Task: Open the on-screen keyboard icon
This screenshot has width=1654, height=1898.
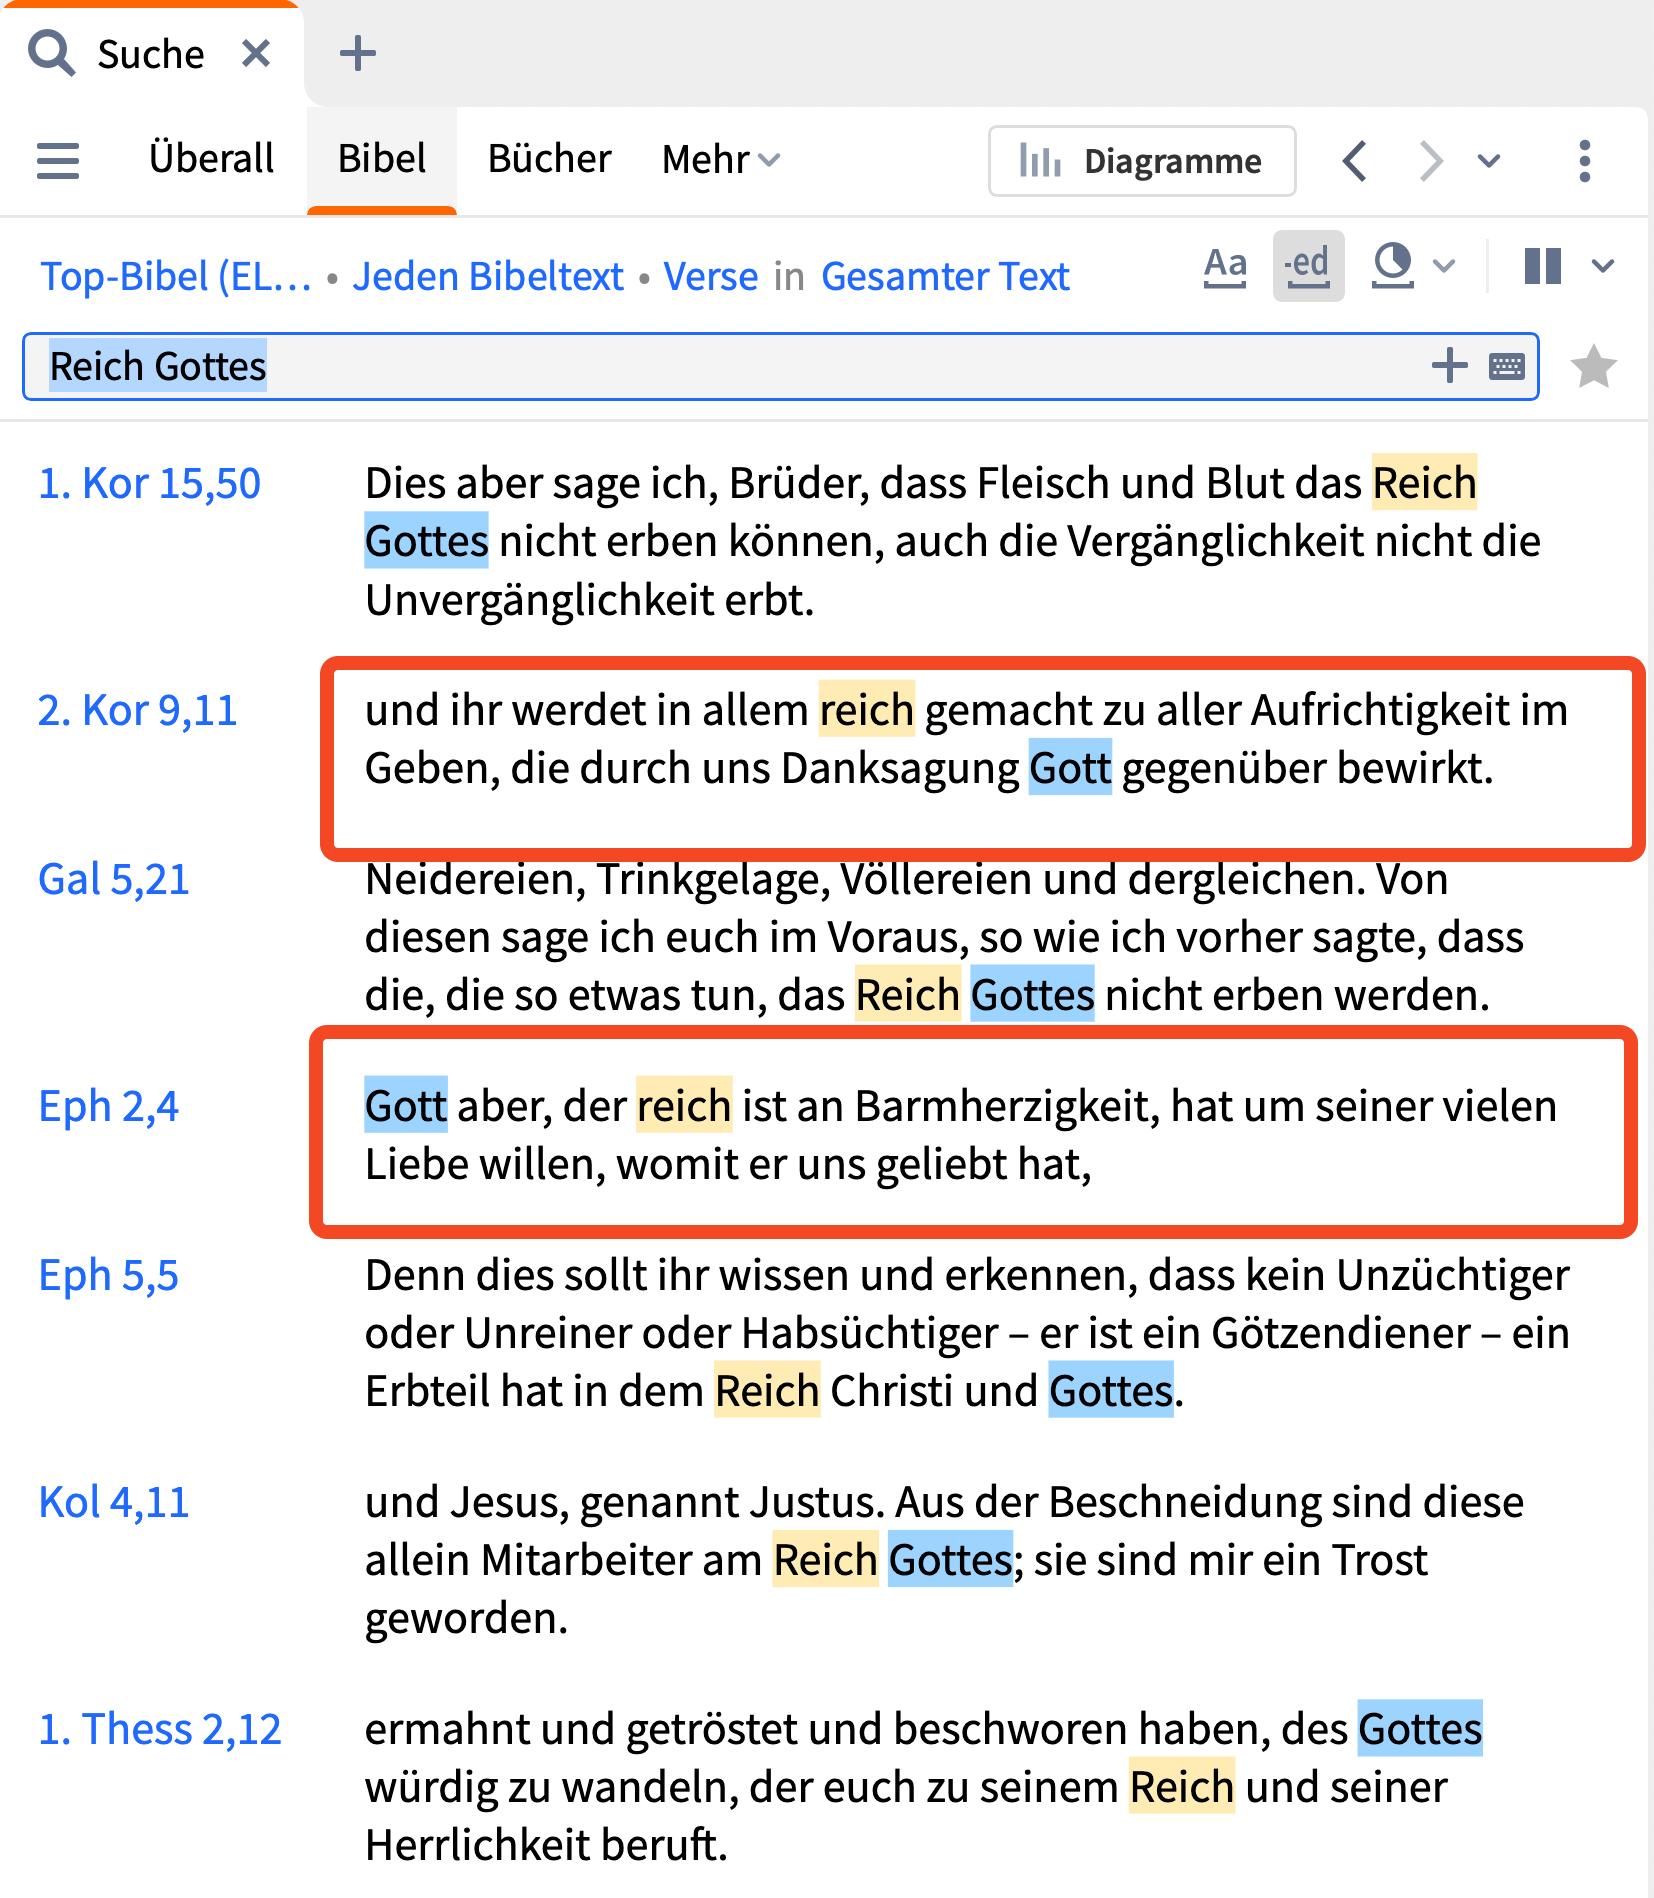Action: pyautogui.click(x=1506, y=366)
